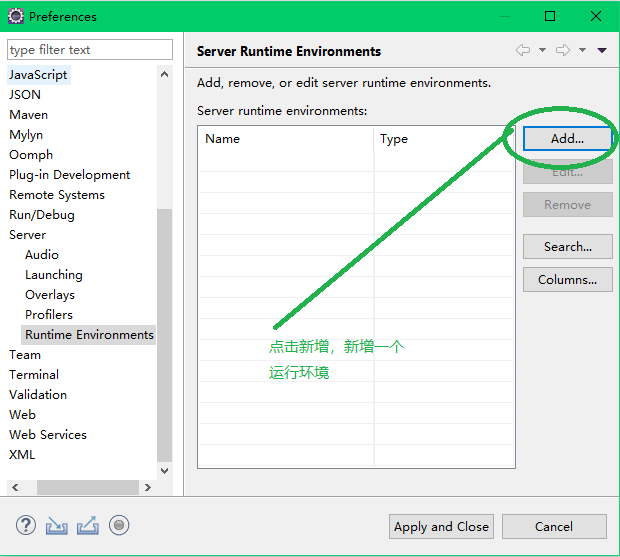Click Apply and Close
The width and height of the screenshot is (620, 557).
(x=441, y=527)
